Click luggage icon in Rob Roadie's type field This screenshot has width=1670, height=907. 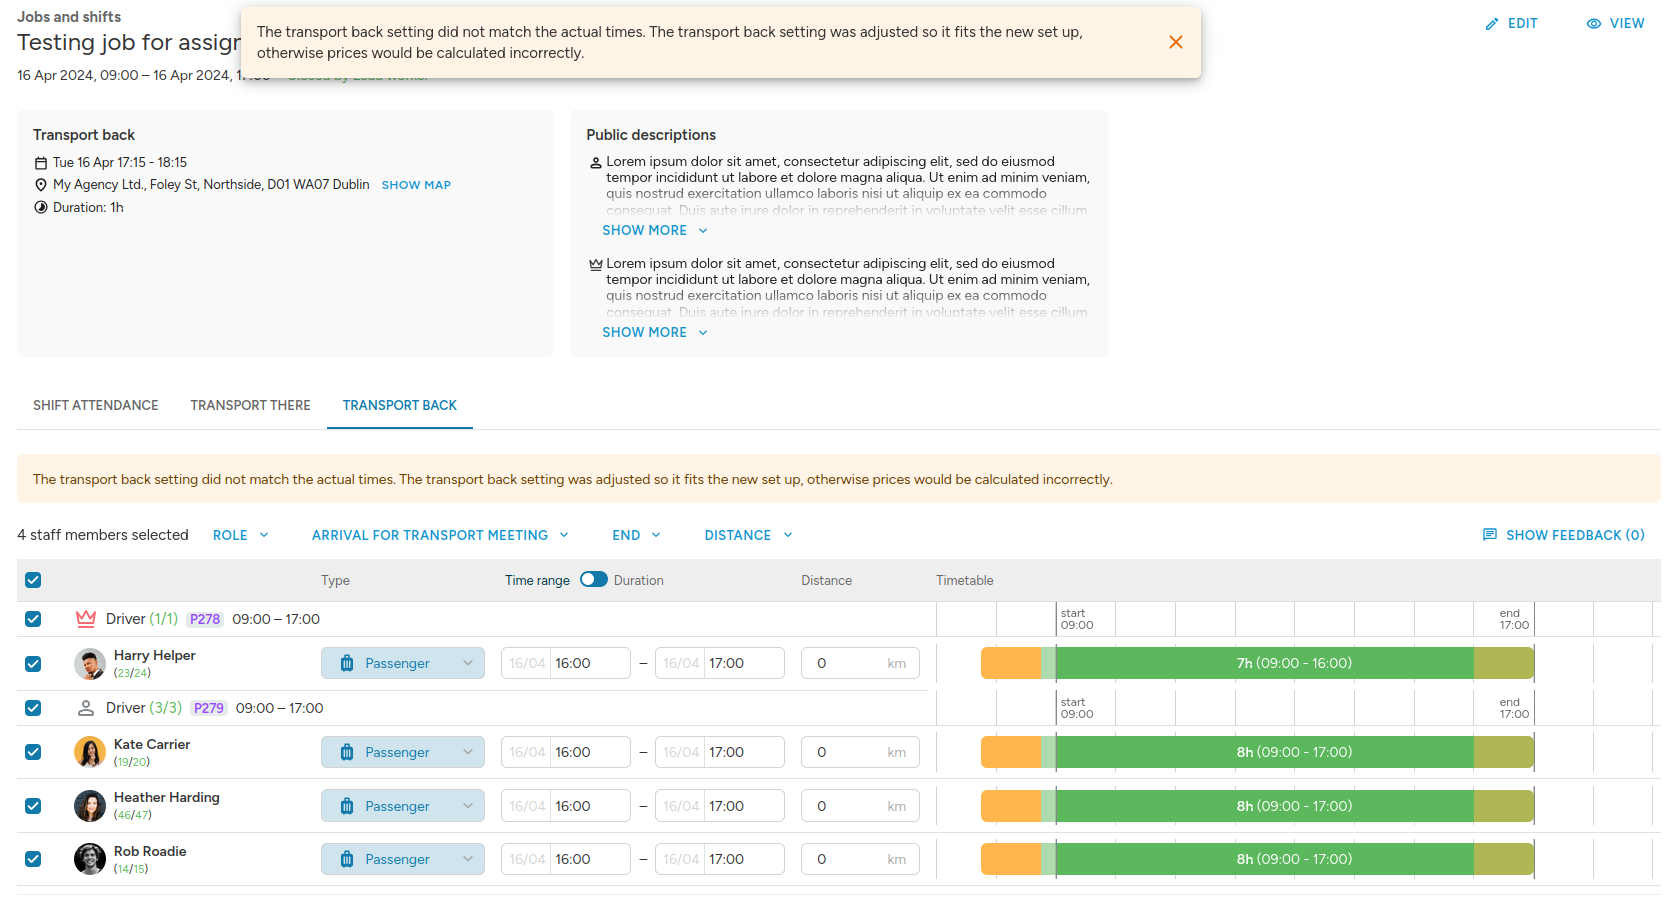(347, 859)
